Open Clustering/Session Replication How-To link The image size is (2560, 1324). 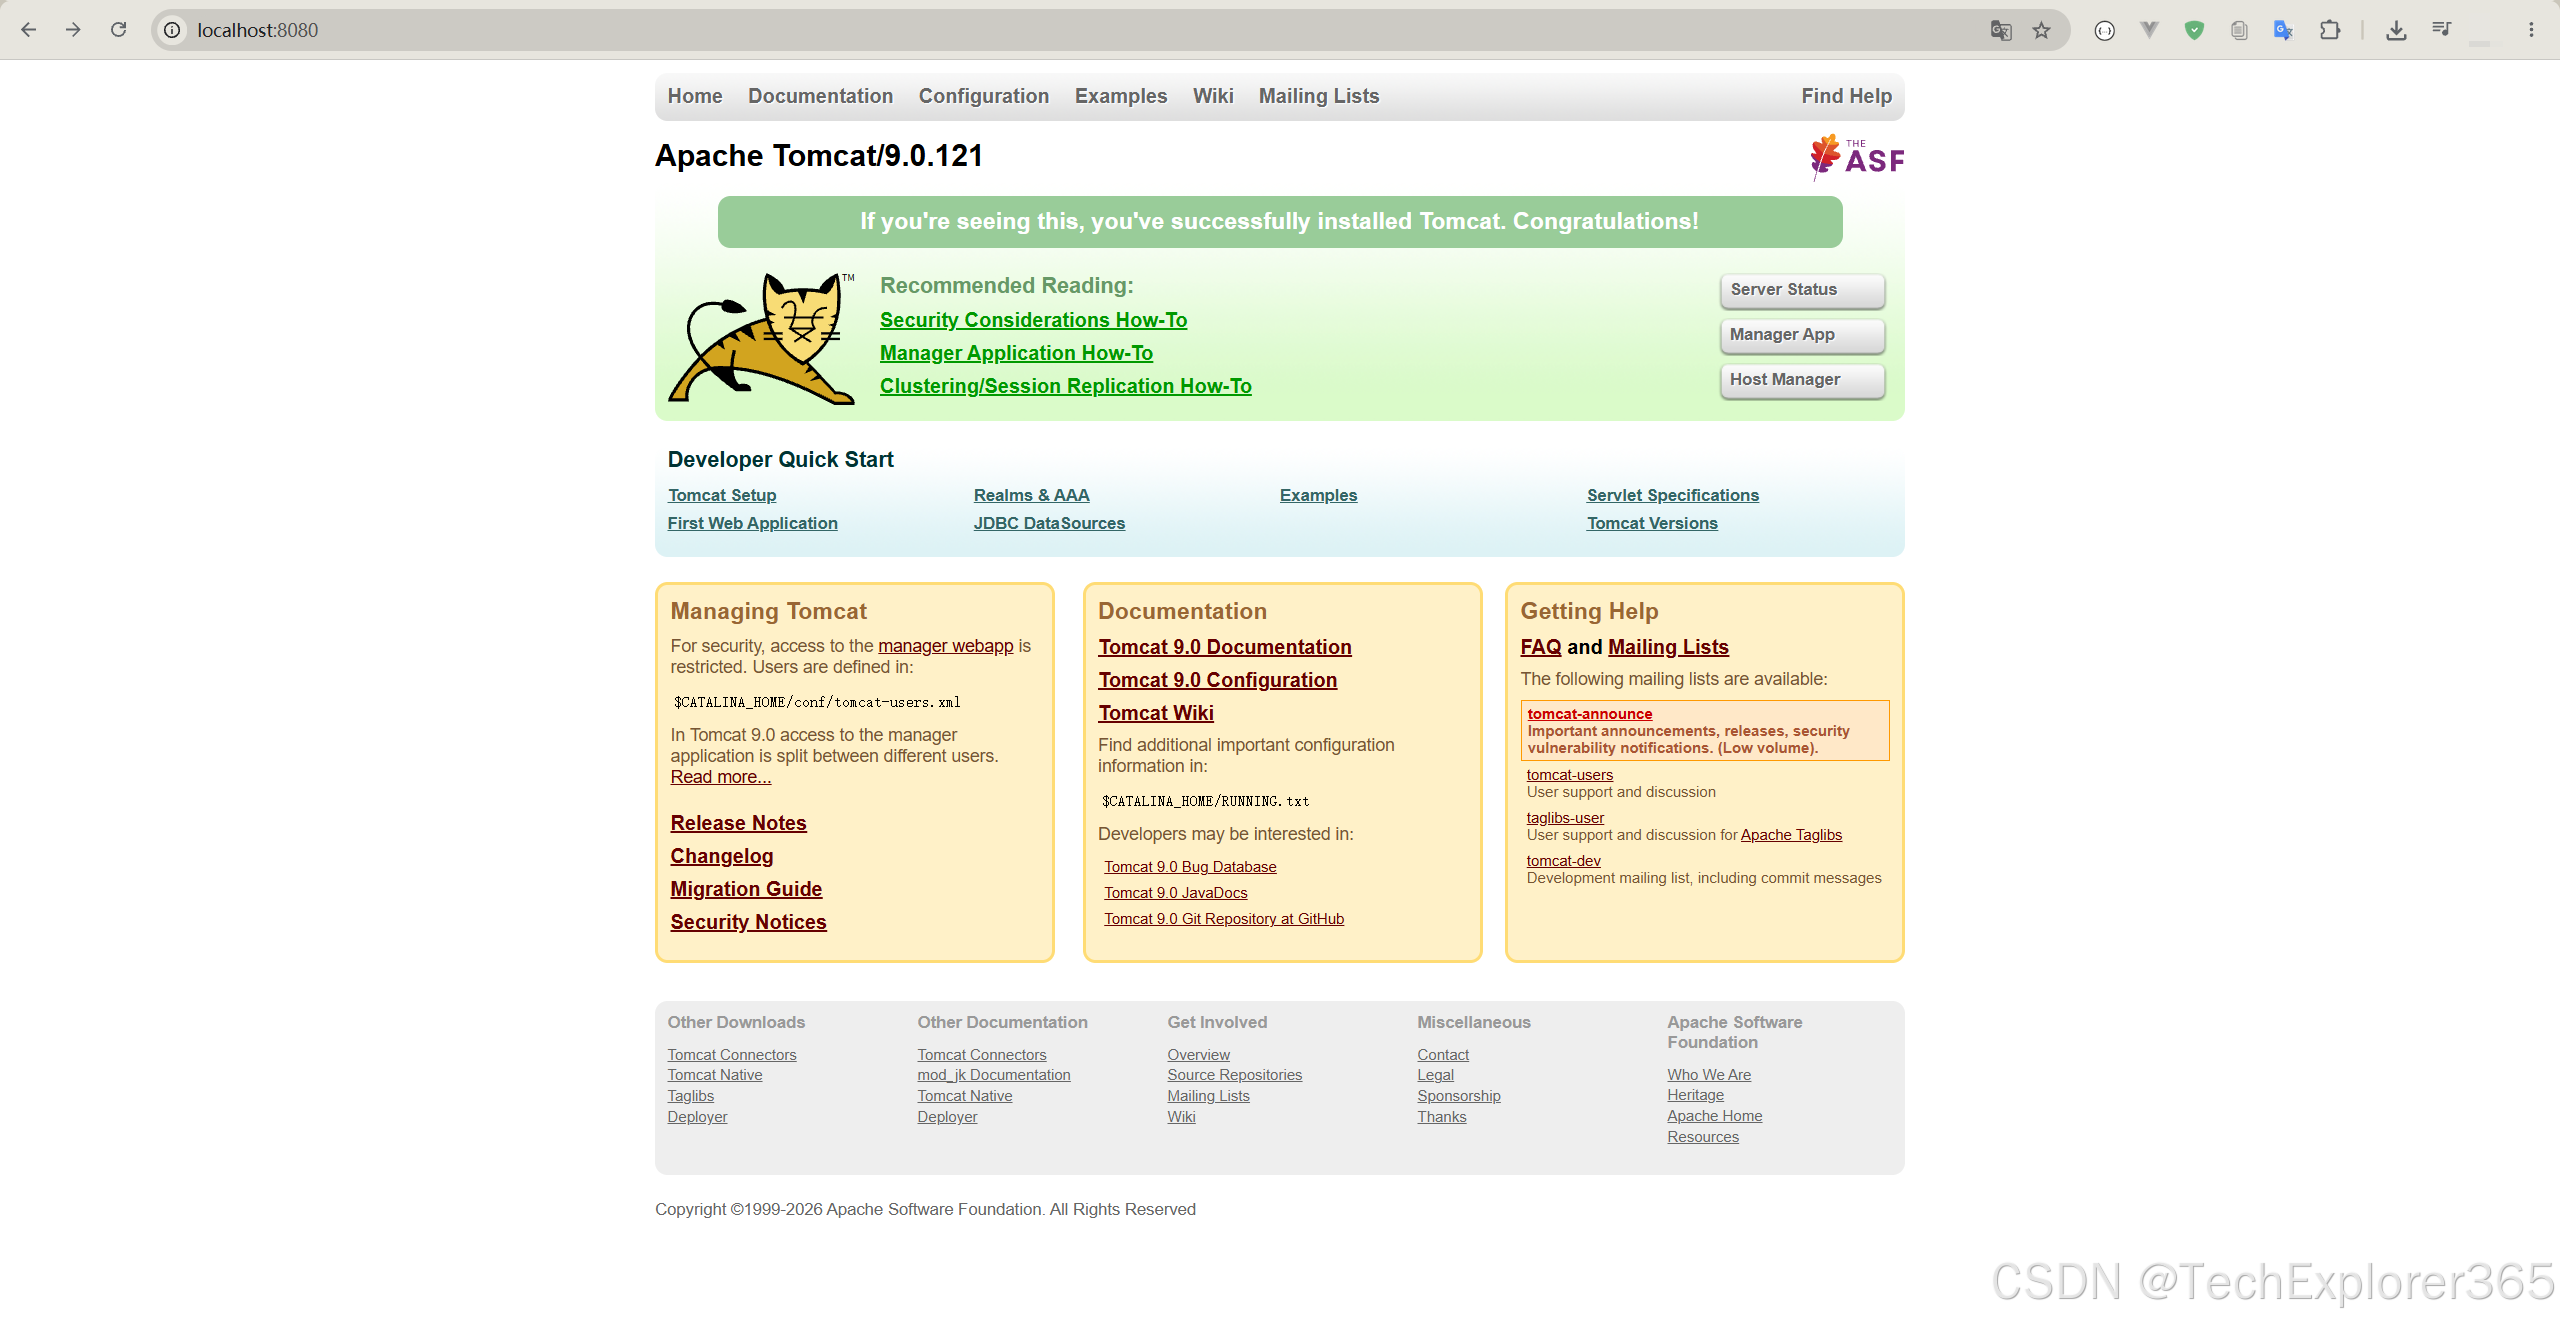1066,386
